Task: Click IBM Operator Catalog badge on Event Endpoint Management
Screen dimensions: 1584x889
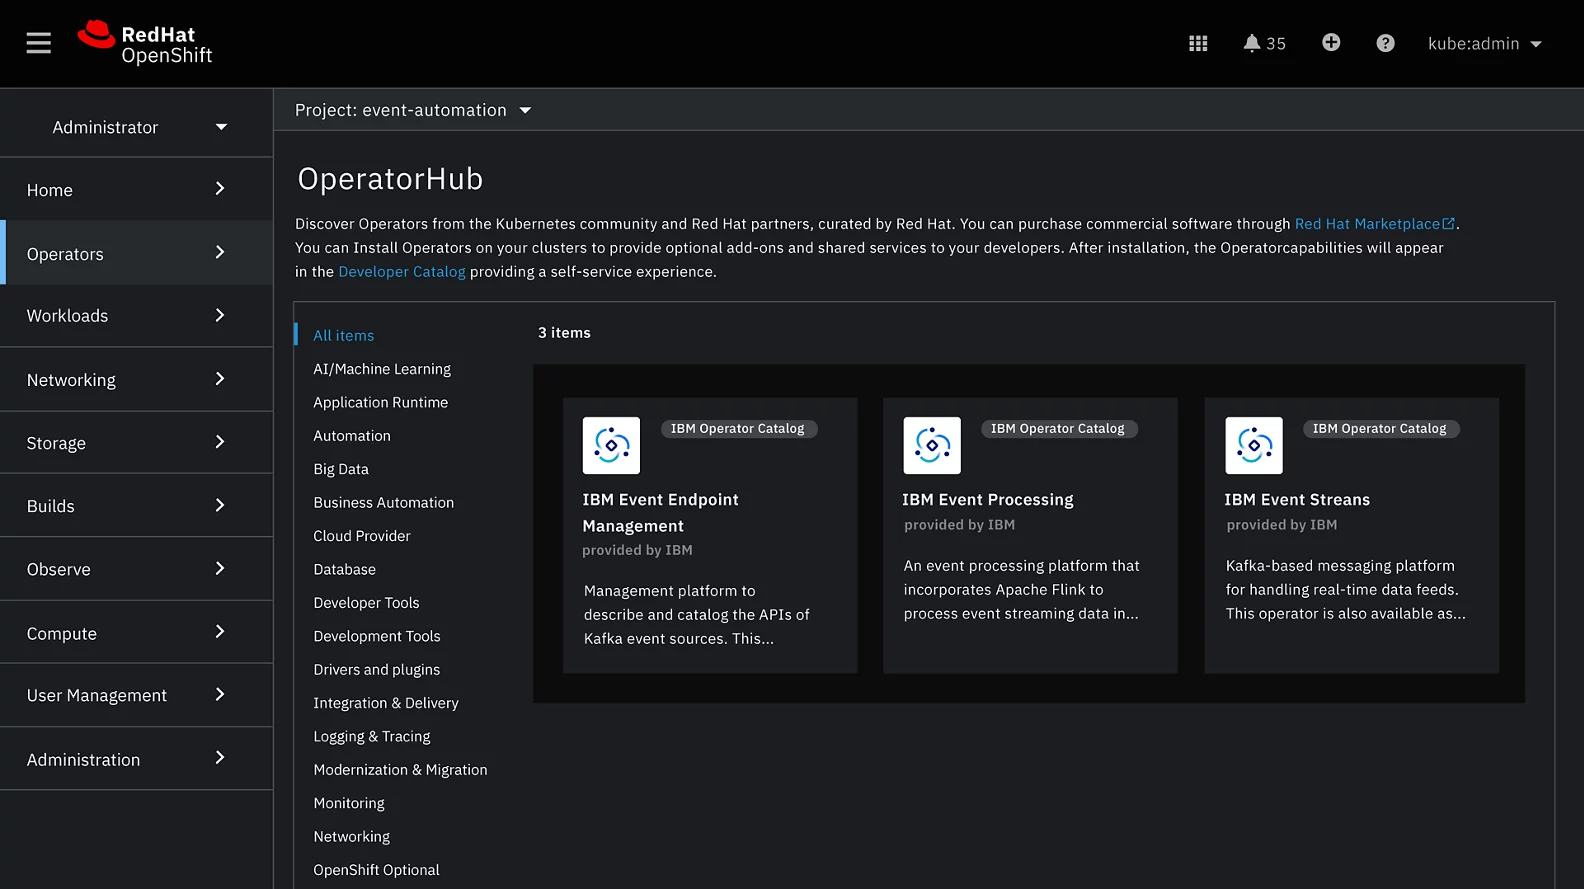Action: (x=738, y=429)
